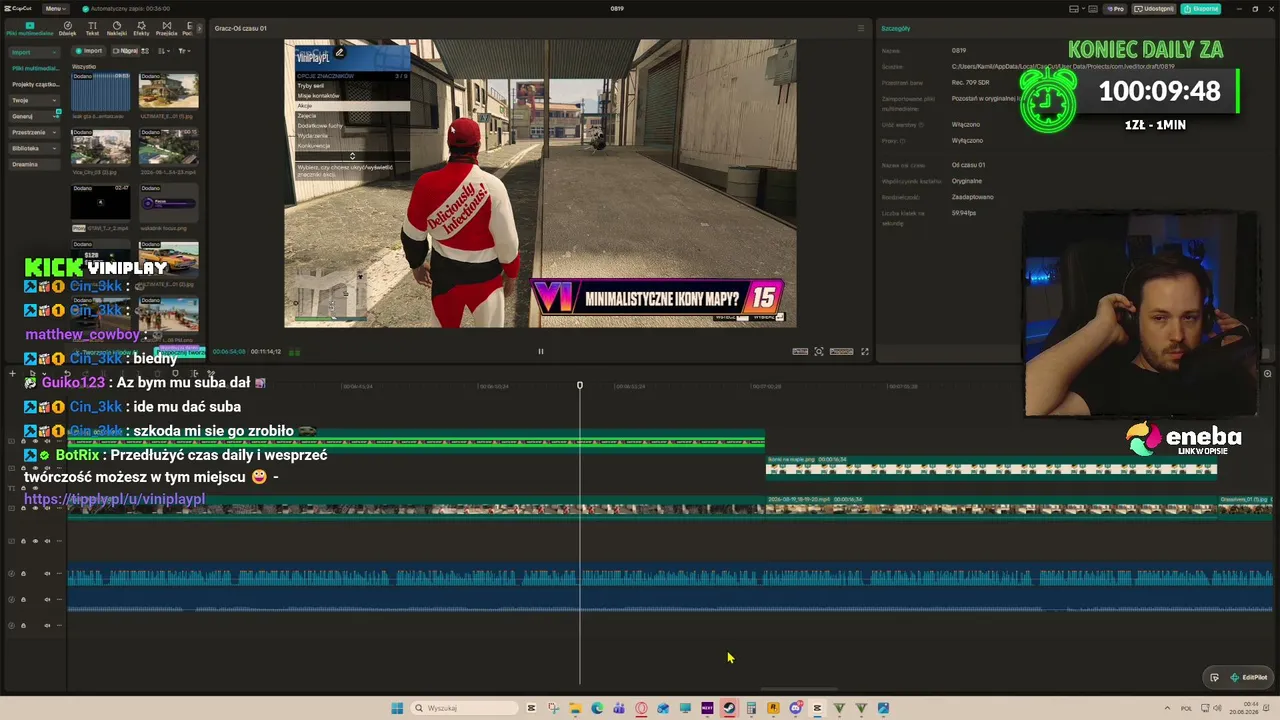Show more tool tabs with the arrow
Screen dimensions: 1280x720
pyautogui.click(x=198, y=28)
